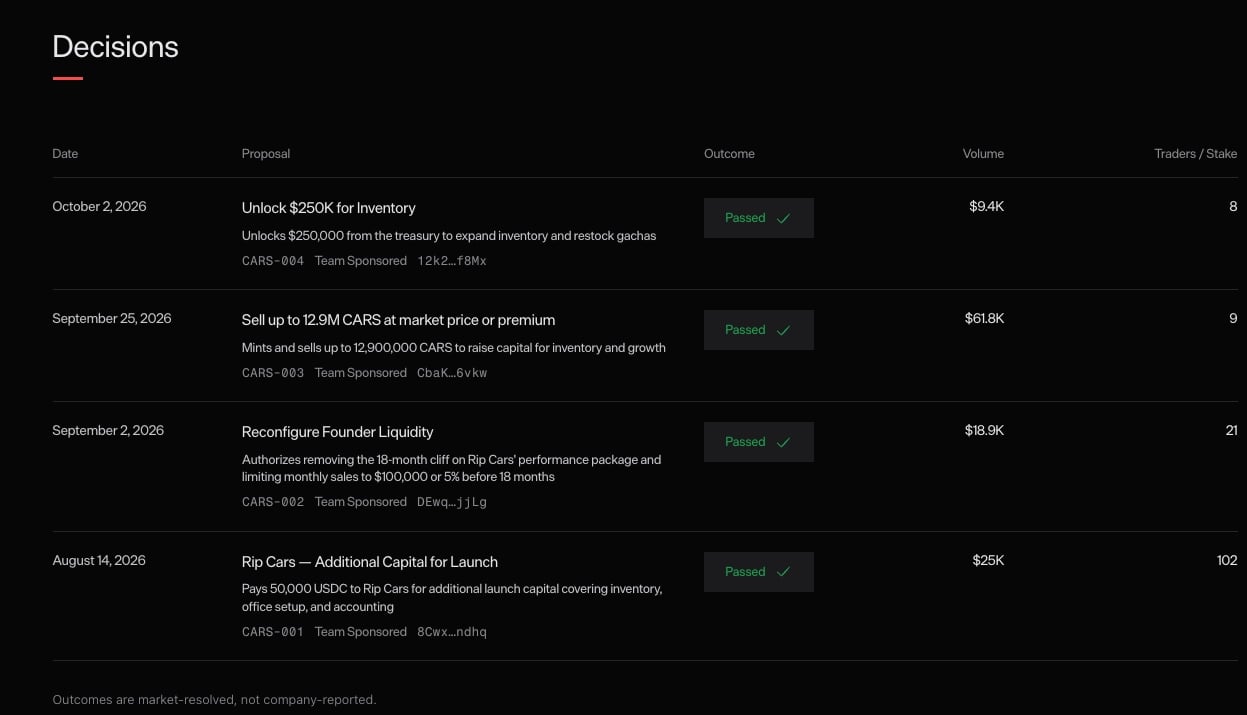Click the Passed badge for CARS-004

coord(758,218)
